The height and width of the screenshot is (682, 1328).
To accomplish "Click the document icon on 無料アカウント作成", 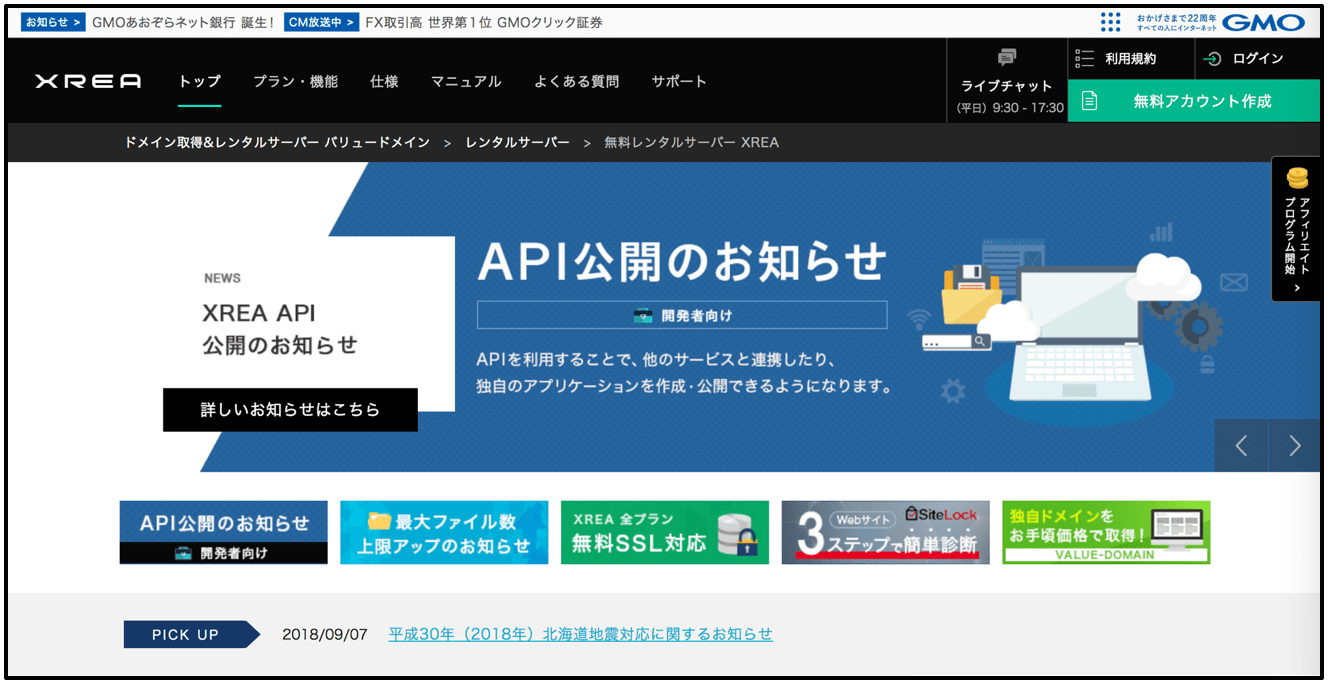I will click(1090, 101).
